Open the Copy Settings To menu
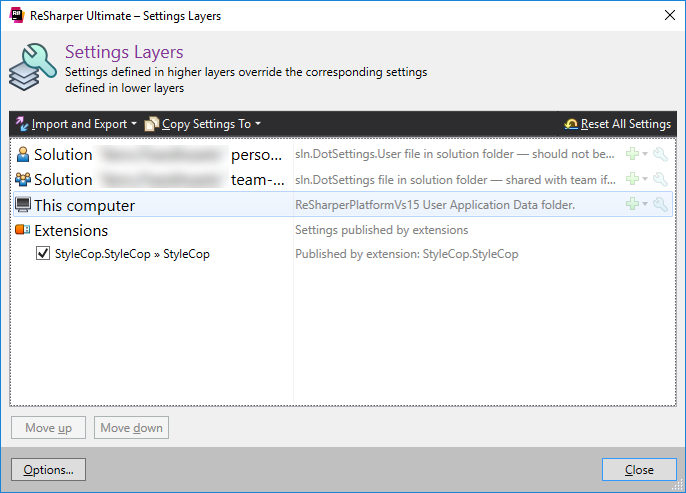 tap(203, 124)
